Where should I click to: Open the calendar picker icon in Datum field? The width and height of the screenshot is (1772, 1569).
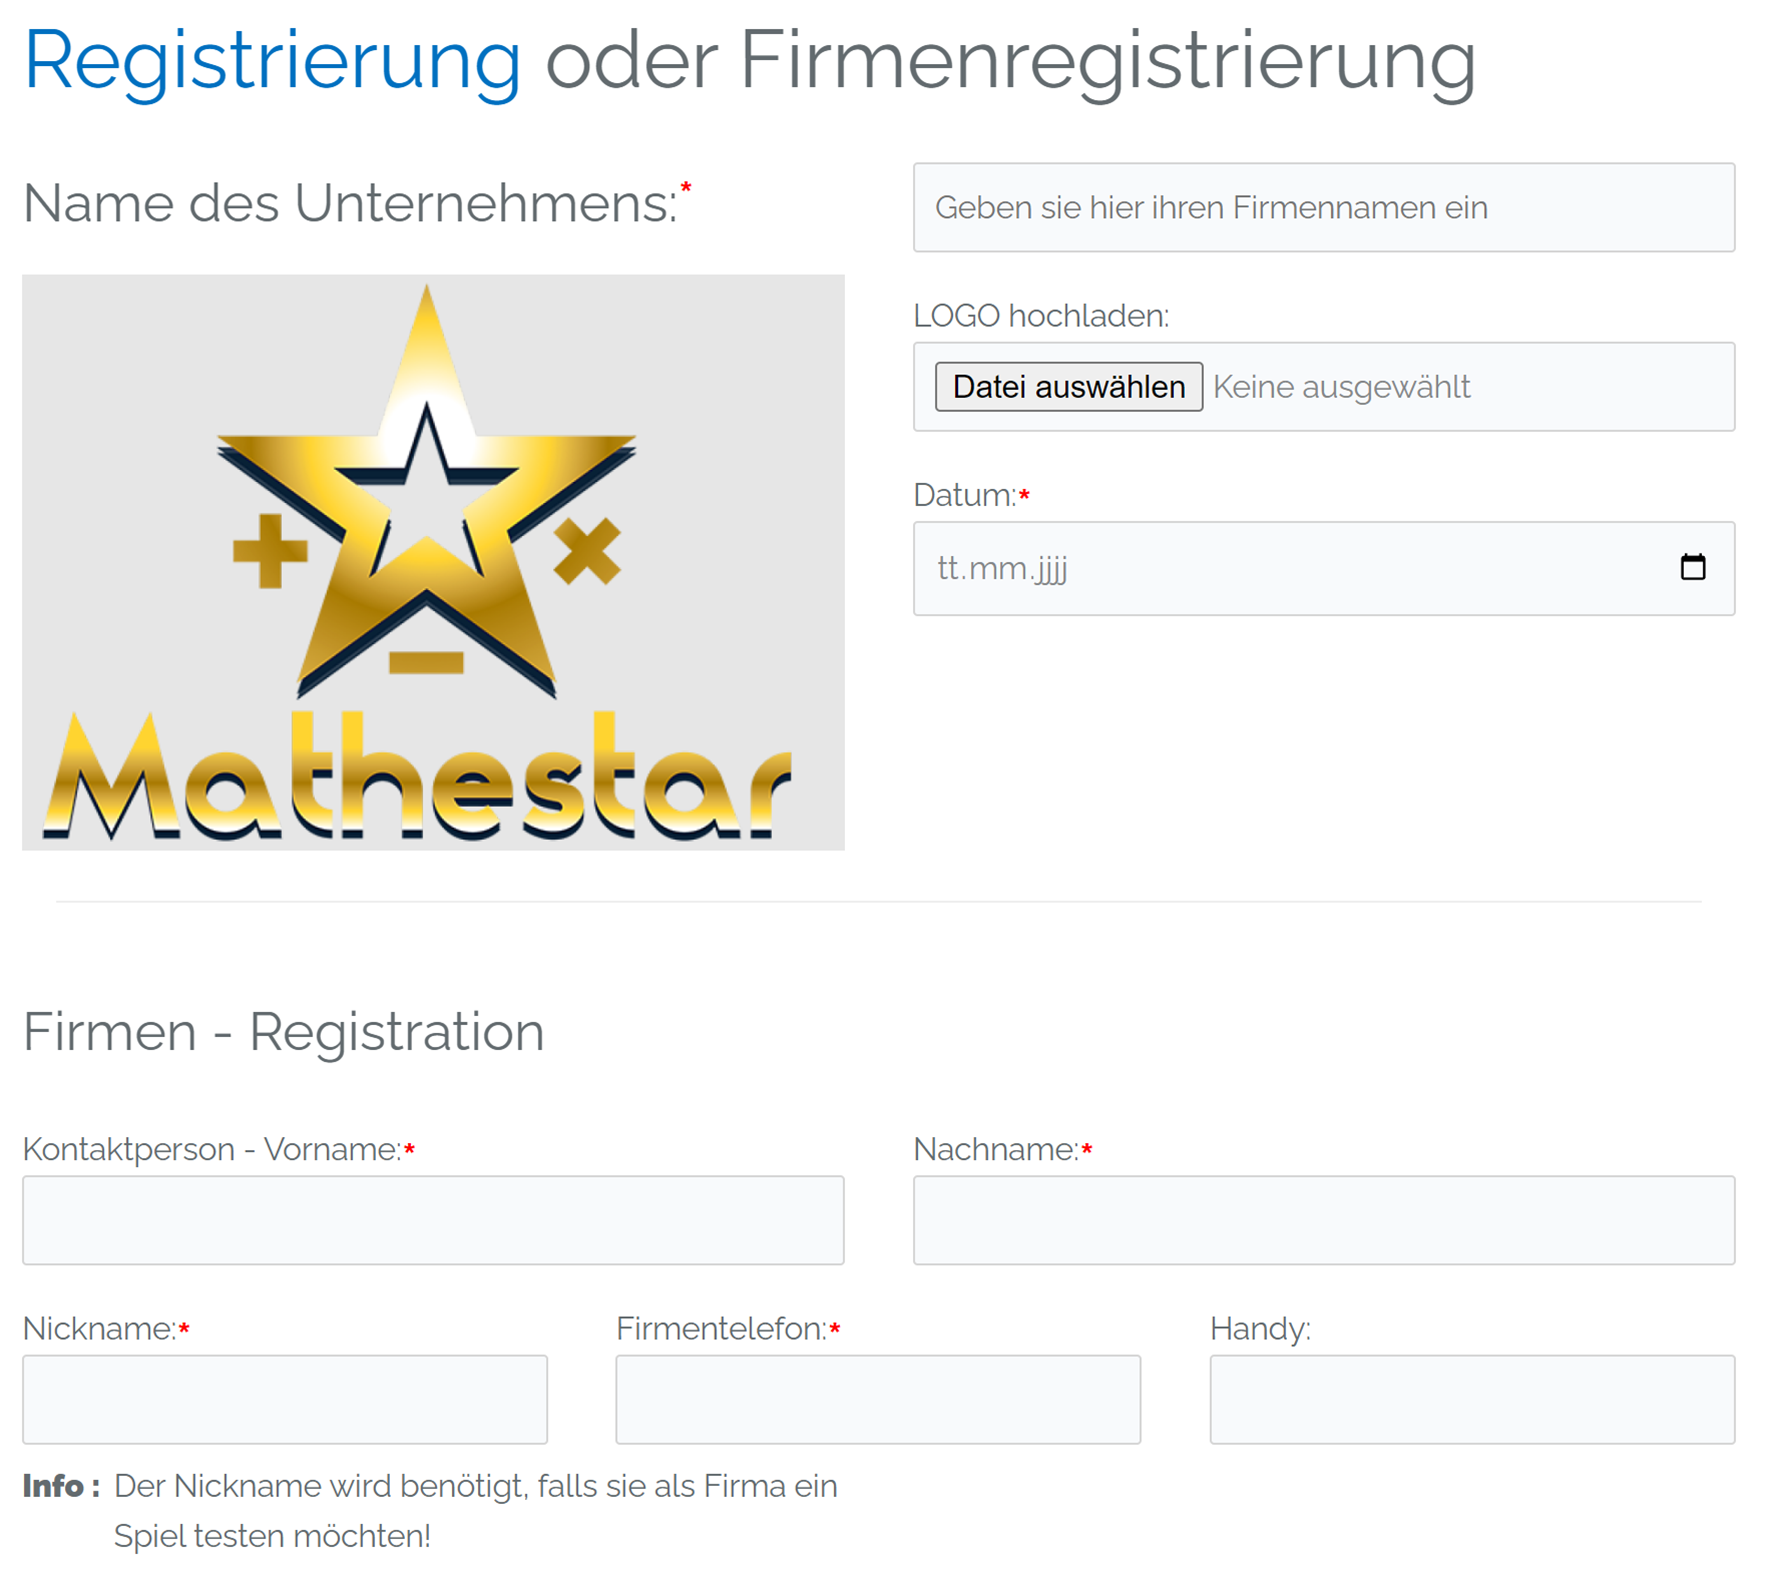pos(1692,568)
